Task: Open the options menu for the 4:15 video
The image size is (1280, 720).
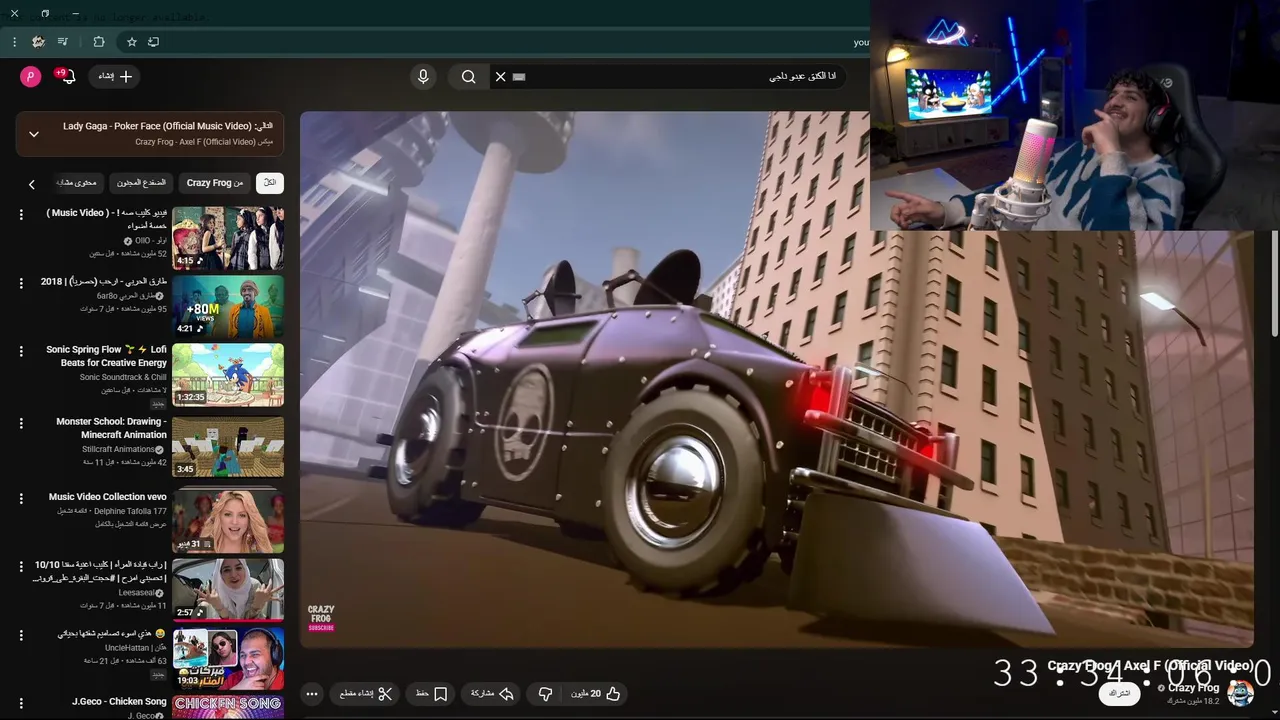Action: tap(21, 215)
